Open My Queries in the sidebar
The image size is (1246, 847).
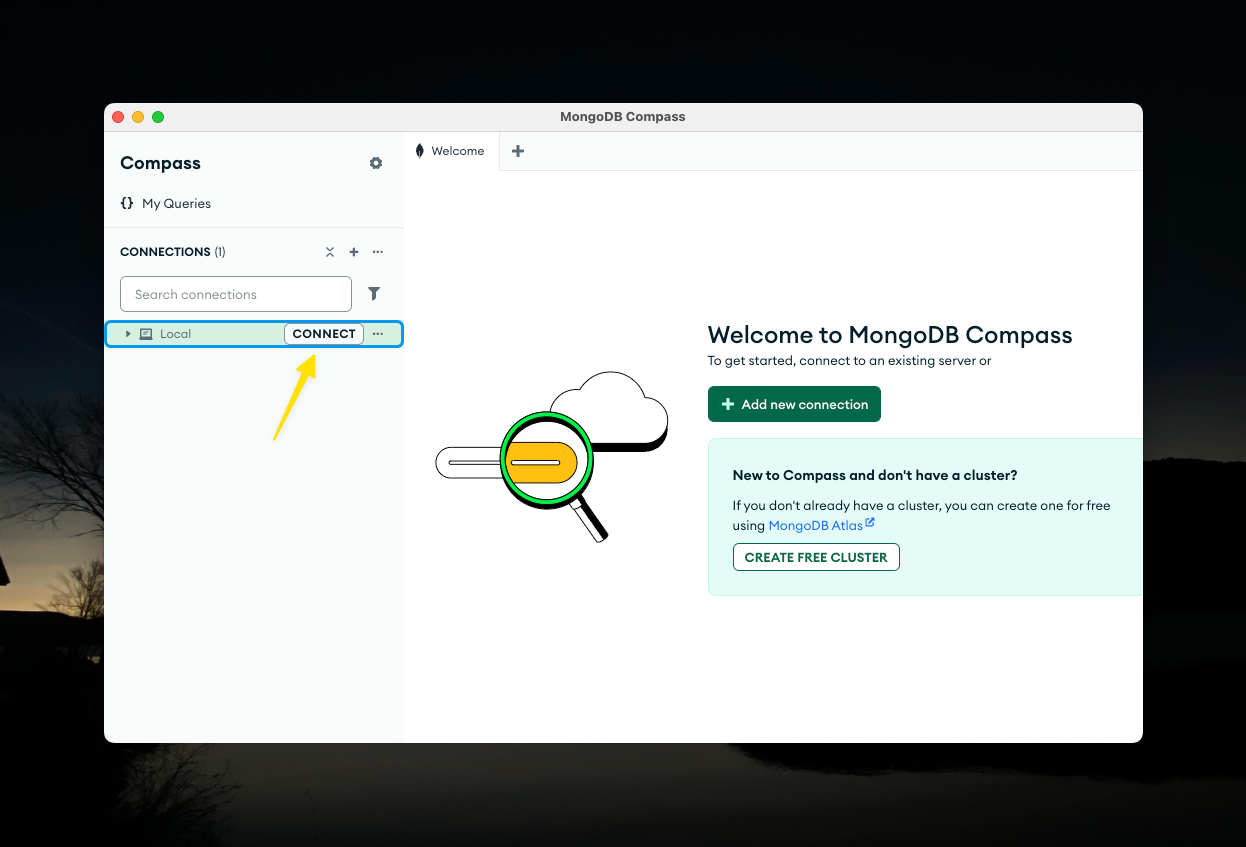(165, 203)
